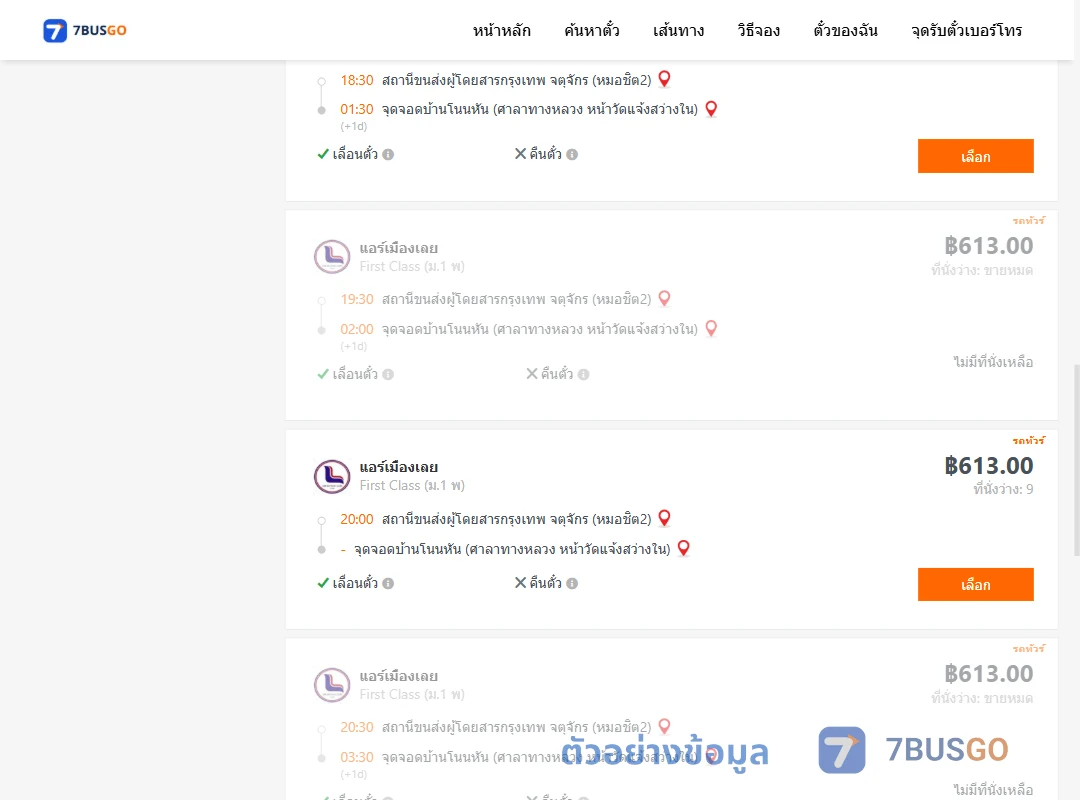This screenshot has height=800, width=1080.
Task: Open the จุดรับตั๋วเบอร์โทร menu item
Action: pyautogui.click(x=966, y=30)
